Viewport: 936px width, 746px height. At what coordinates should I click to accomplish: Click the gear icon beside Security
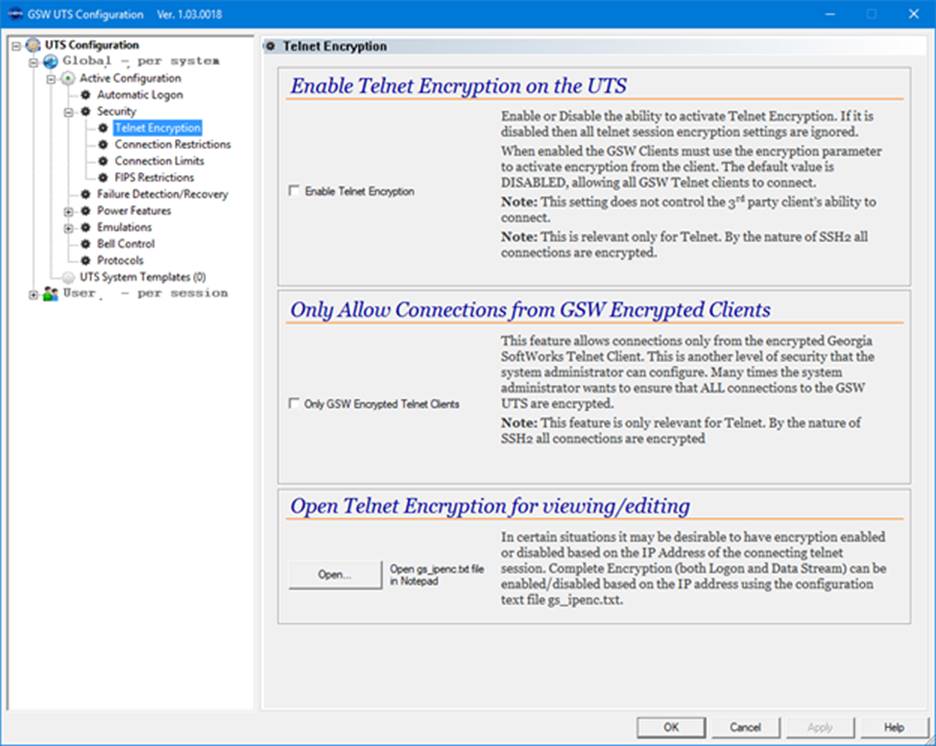[85, 112]
